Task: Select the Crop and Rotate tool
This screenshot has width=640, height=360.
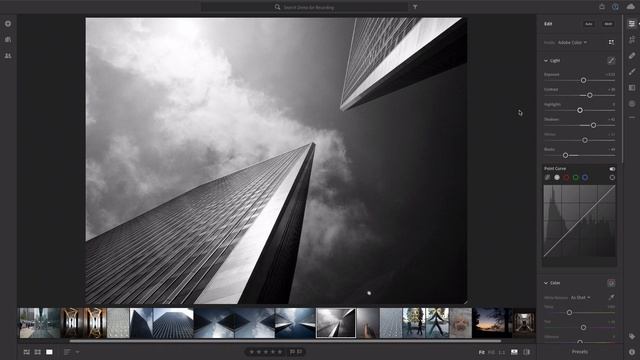Action: [632, 40]
